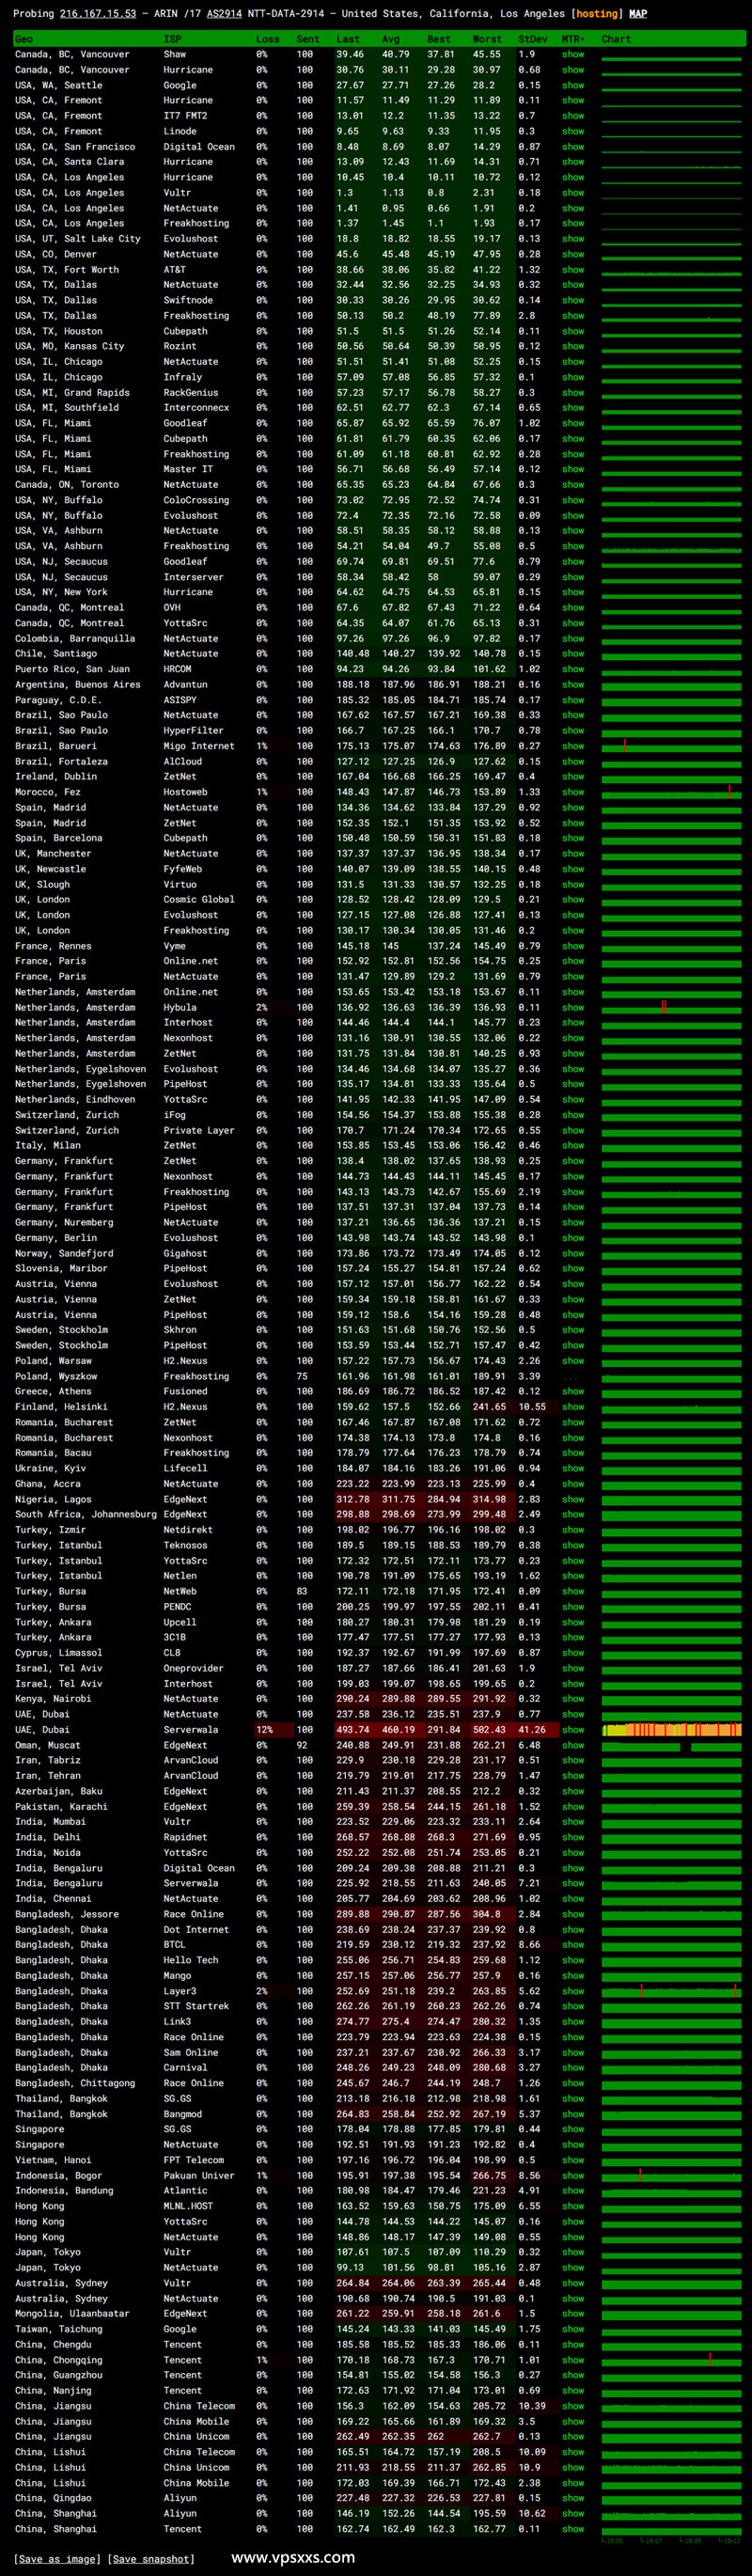Show MTR for Montreal OVH row

tap(573, 607)
